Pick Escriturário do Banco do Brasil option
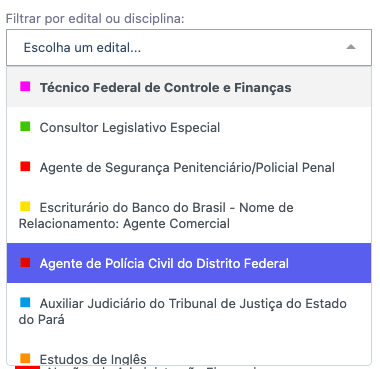380x369 pixels. (189, 215)
